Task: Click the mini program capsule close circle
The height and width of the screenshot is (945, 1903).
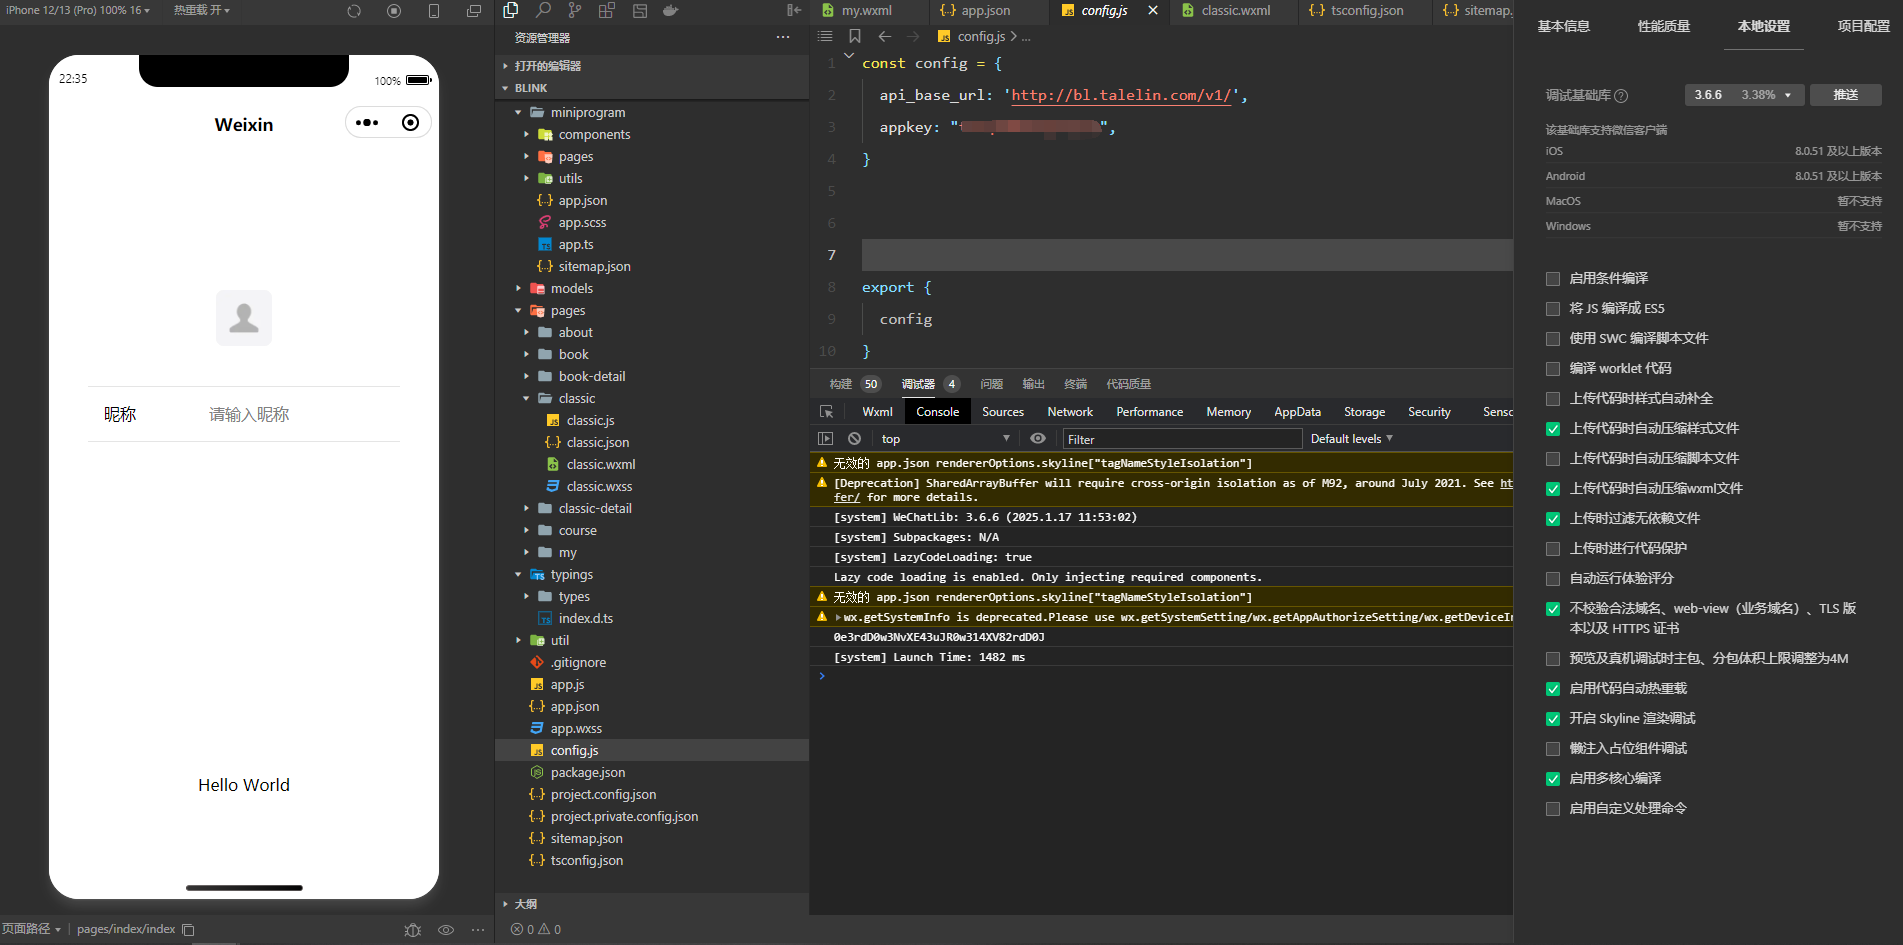Action: [x=410, y=123]
